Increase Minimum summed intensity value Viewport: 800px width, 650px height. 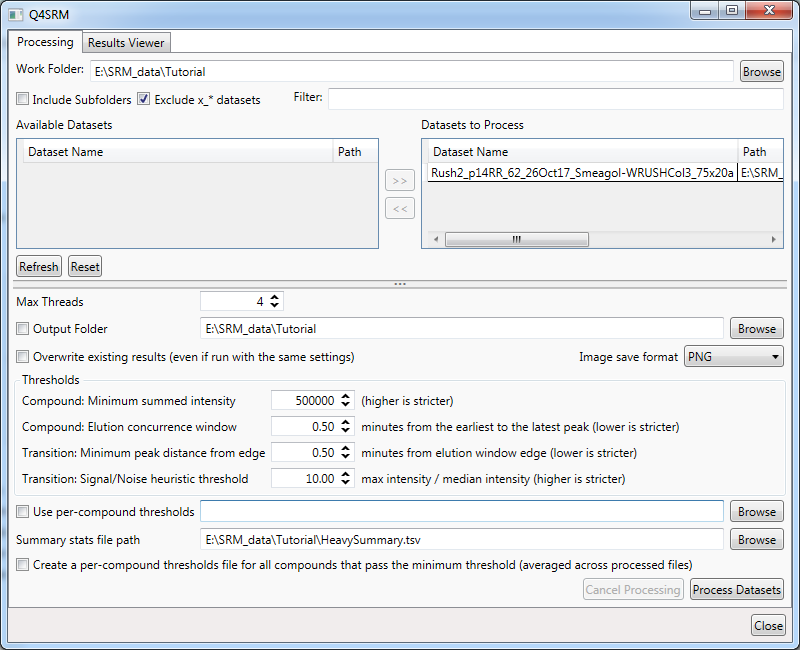(345, 396)
